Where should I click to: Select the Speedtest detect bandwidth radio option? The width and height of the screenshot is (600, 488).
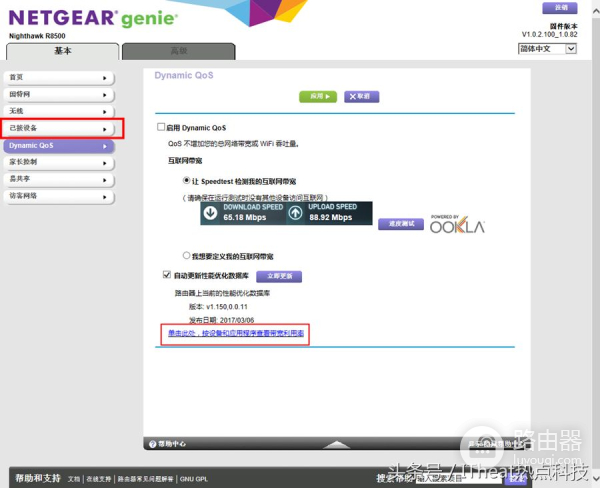(186, 180)
